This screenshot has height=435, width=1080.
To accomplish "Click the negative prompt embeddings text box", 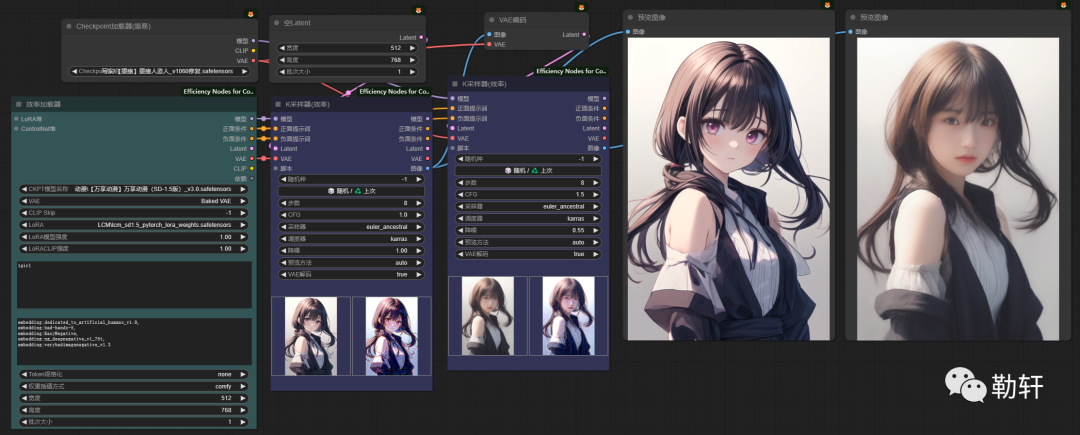I will tap(134, 341).
